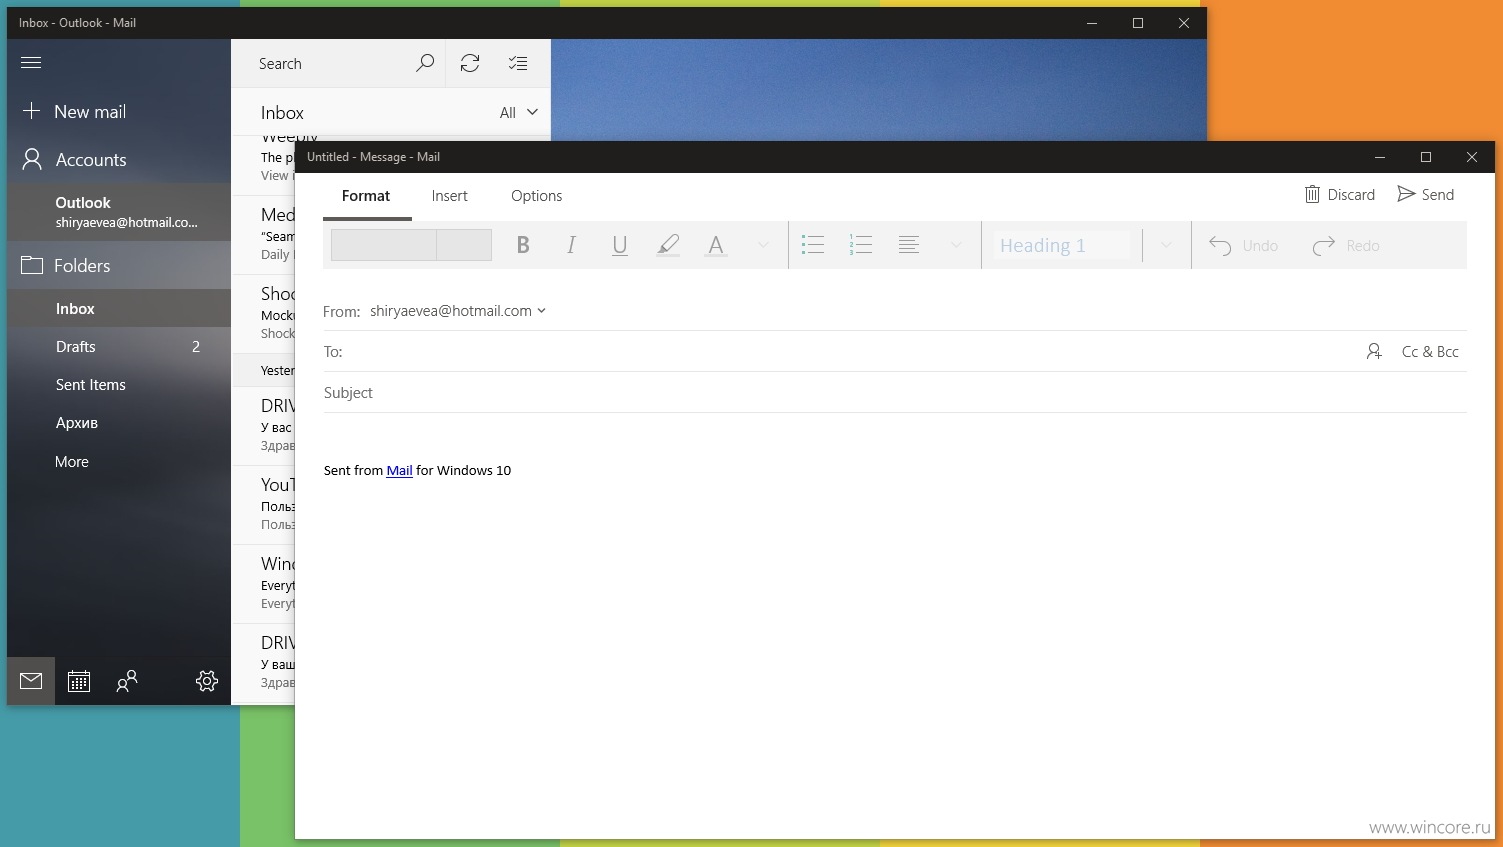The width and height of the screenshot is (1503, 847).
Task: Switch to the Format tab
Action: coord(366,196)
